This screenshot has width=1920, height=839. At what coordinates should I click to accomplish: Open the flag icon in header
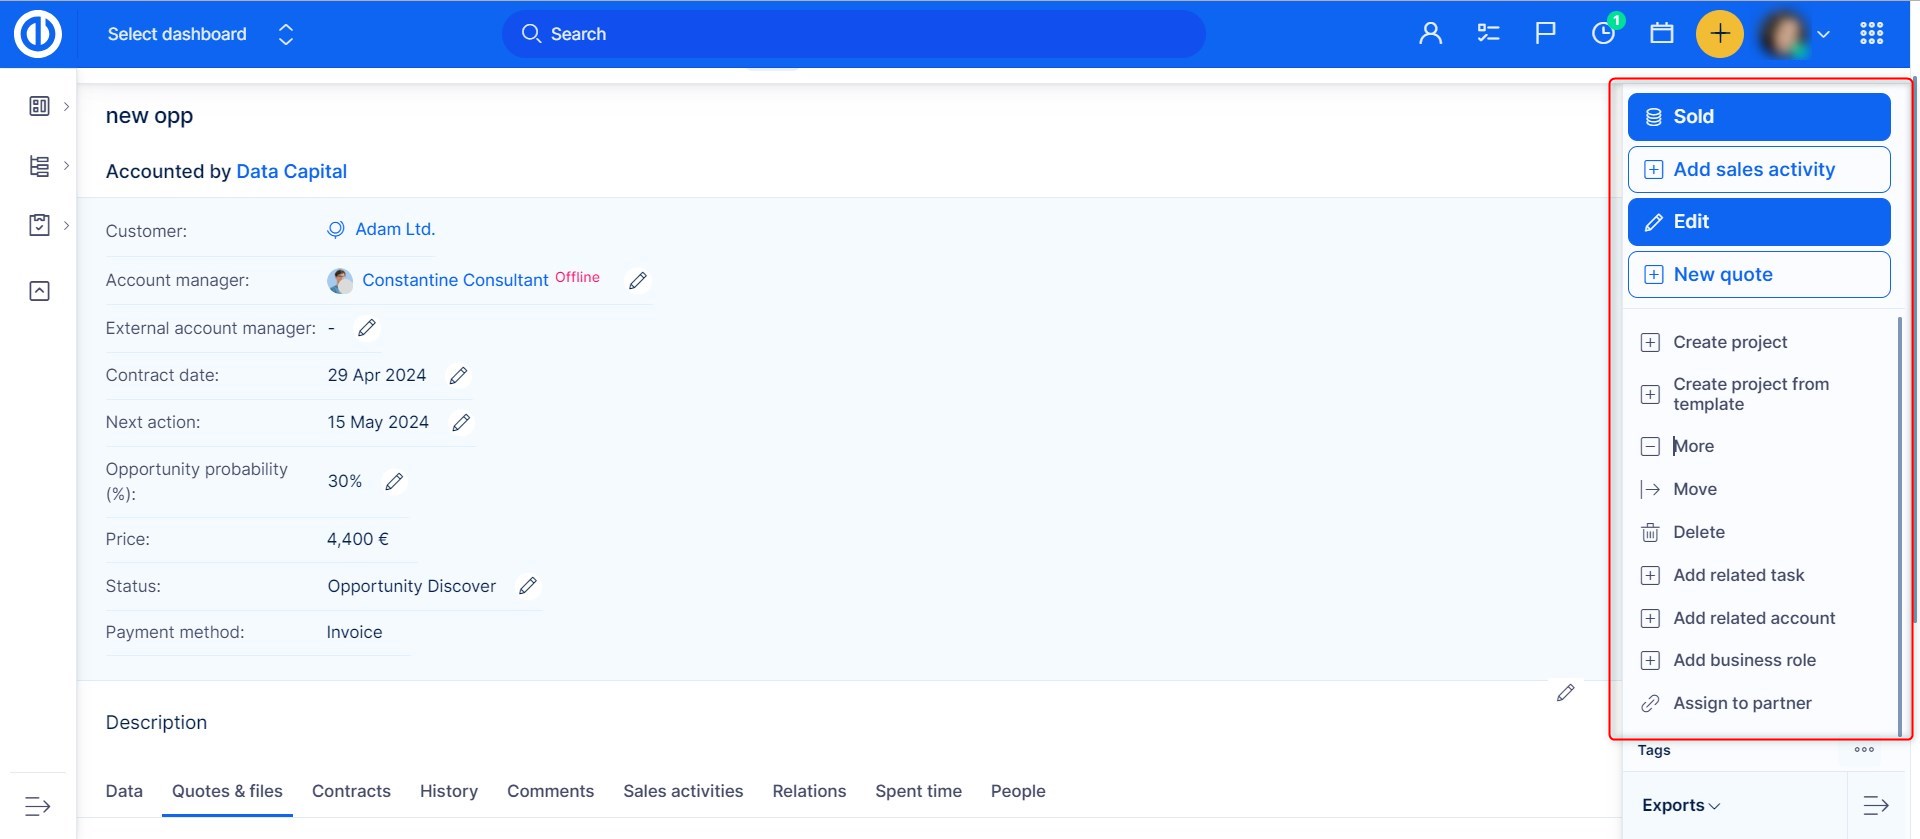tap(1545, 34)
